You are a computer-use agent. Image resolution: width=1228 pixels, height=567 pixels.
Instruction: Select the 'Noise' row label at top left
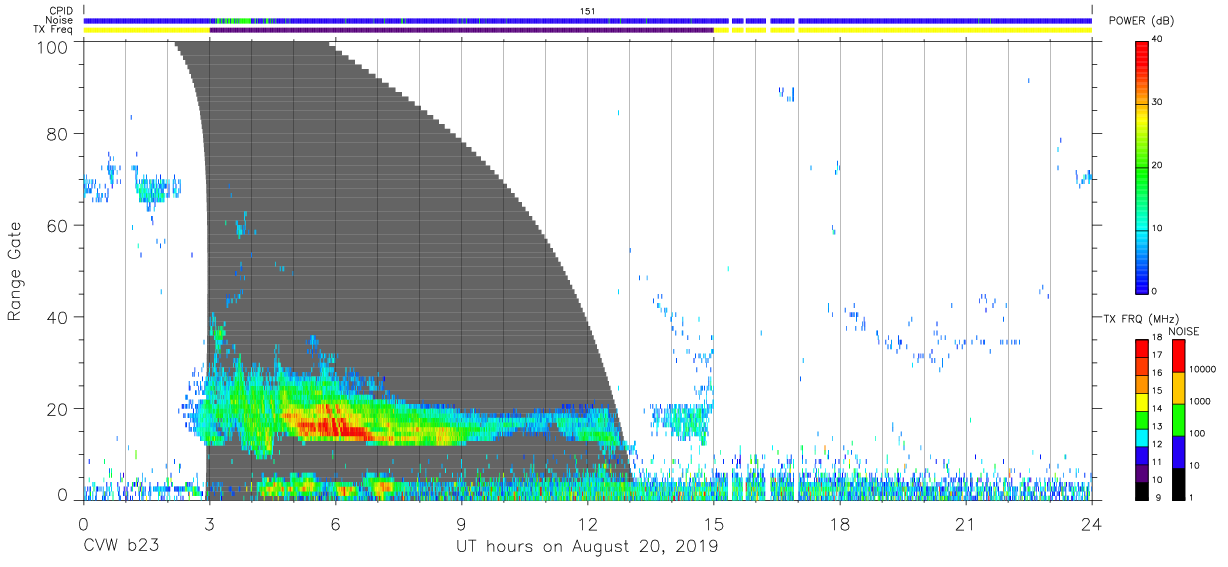pyautogui.click(x=60, y=20)
